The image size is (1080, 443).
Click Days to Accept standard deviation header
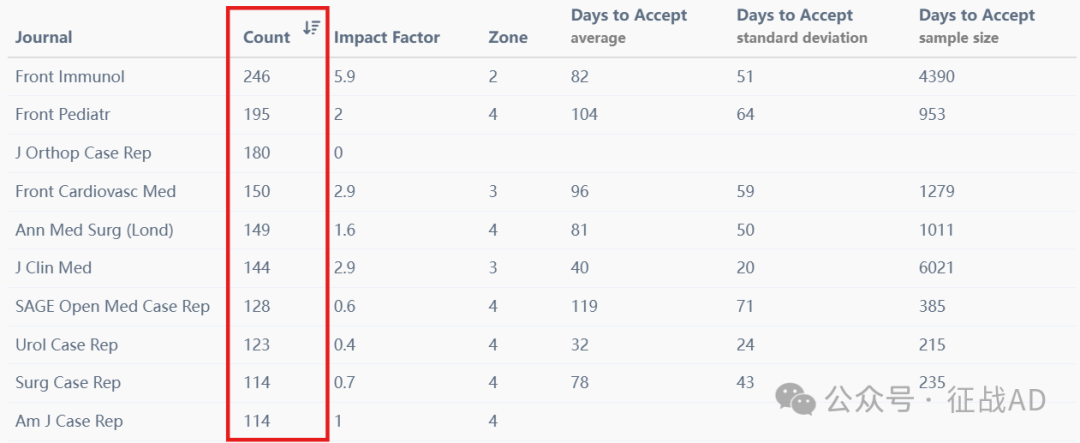[x=802, y=26]
